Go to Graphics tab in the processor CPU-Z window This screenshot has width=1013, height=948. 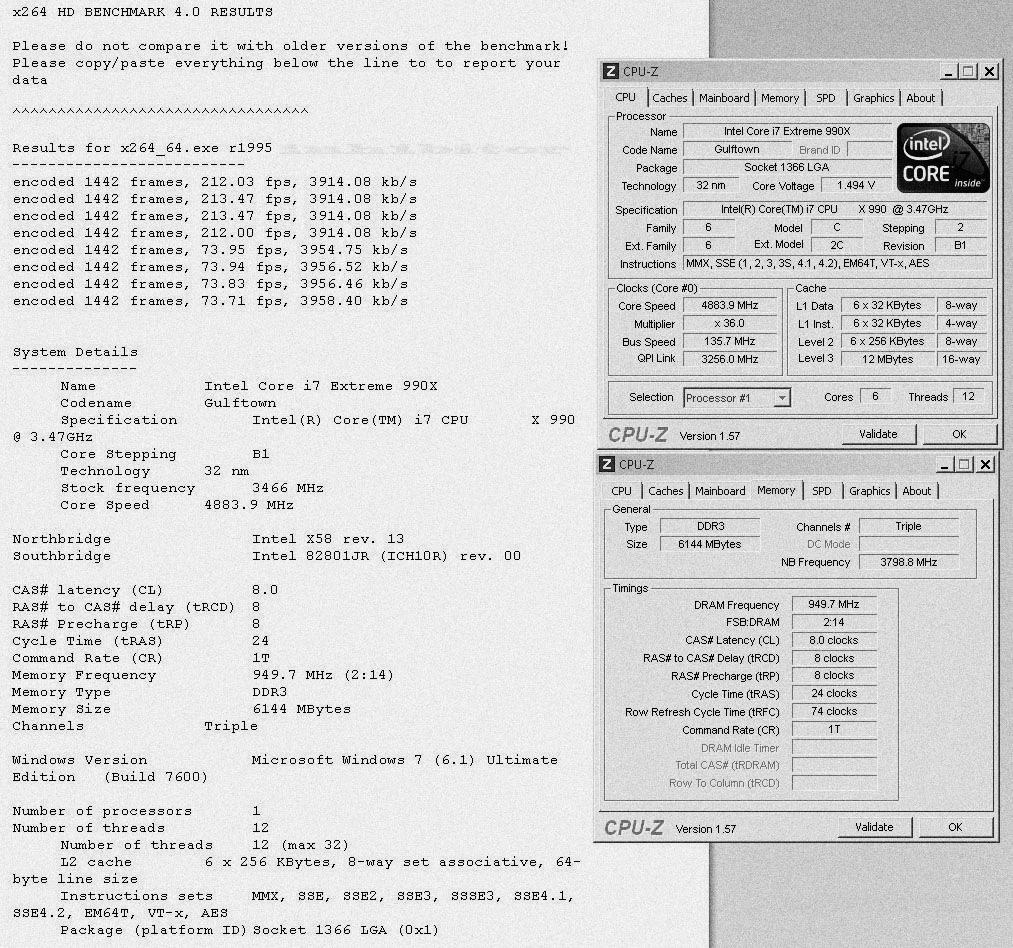point(873,98)
